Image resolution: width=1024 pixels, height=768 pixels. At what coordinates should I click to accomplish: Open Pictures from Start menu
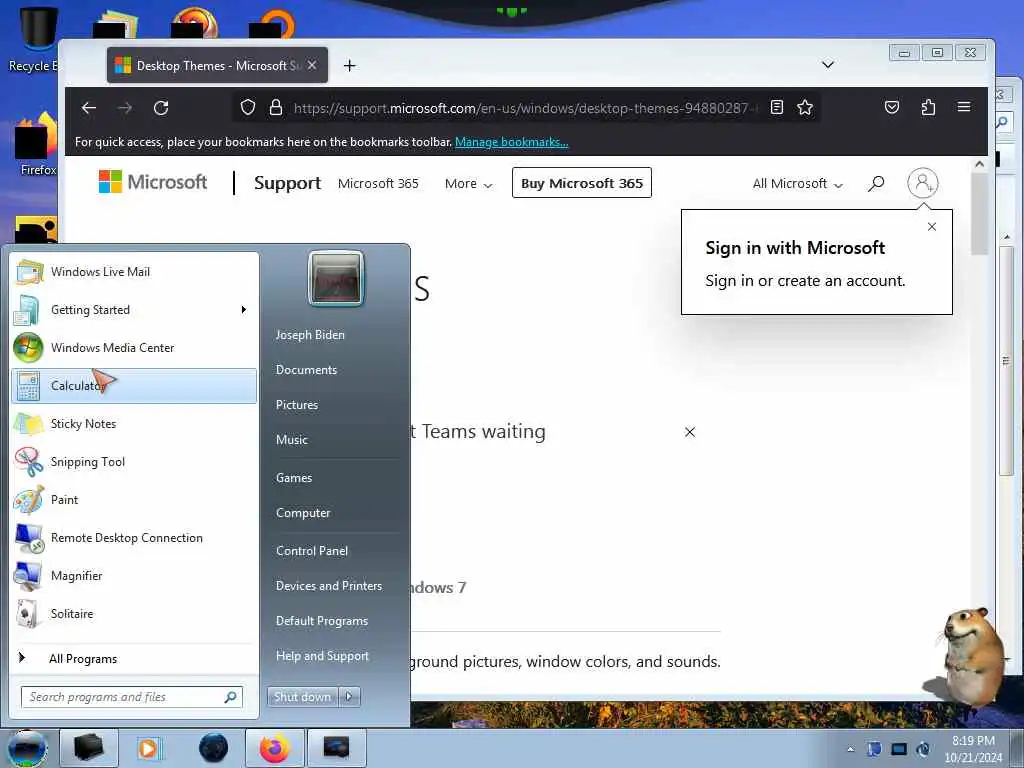click(x=297, y=405)
